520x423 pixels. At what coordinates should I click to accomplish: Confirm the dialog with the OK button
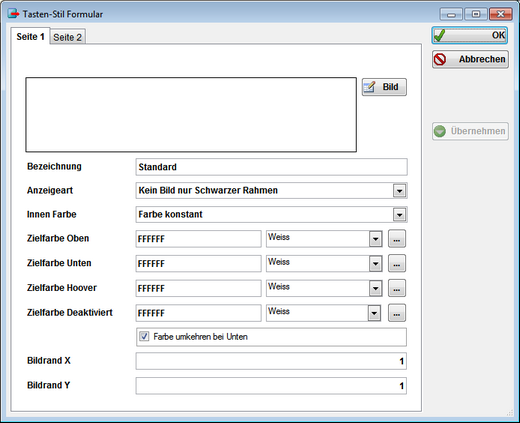(x=470, y=35)
